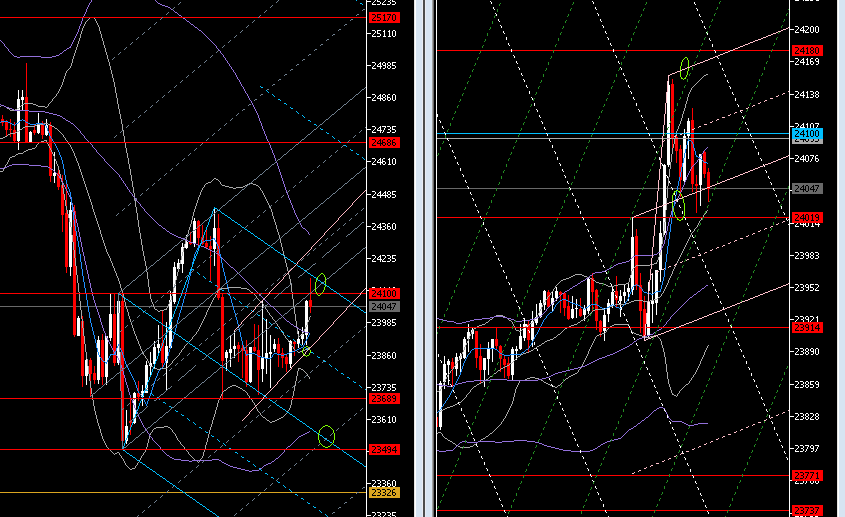
Task: Select the red 23494 level label
Action: 384,450
